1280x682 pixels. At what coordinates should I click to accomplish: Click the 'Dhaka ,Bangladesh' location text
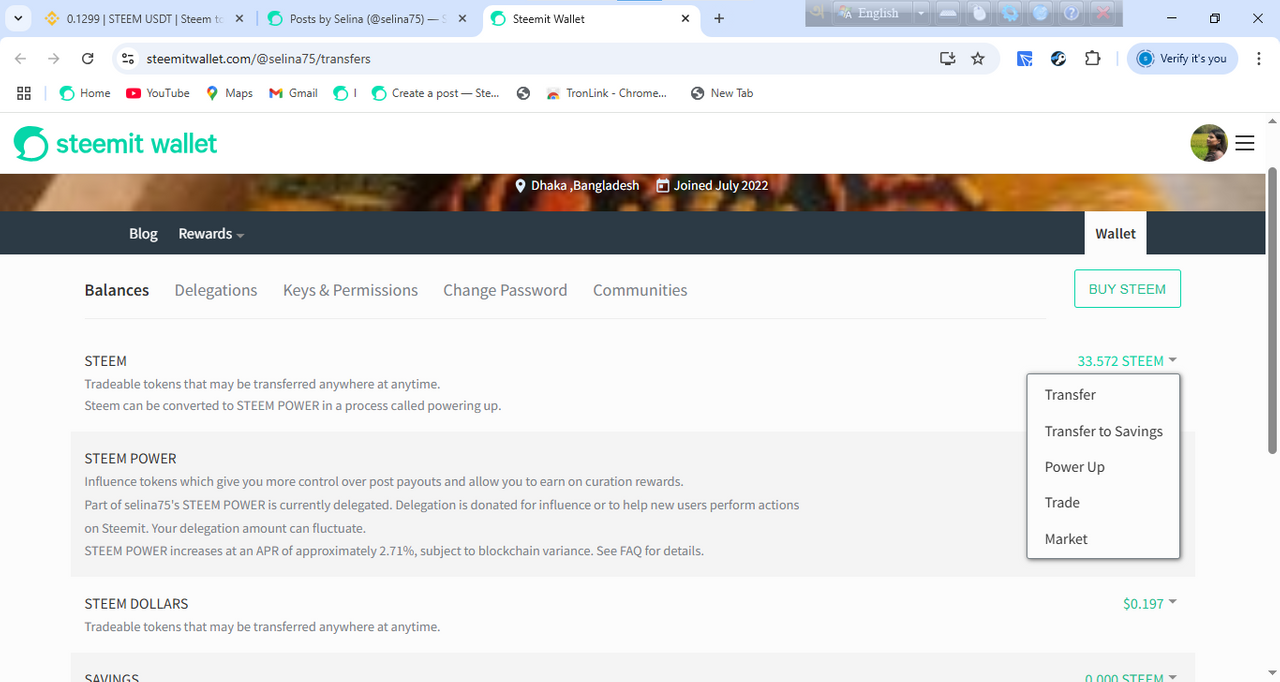pyautogui.click(x=585, y=185)
